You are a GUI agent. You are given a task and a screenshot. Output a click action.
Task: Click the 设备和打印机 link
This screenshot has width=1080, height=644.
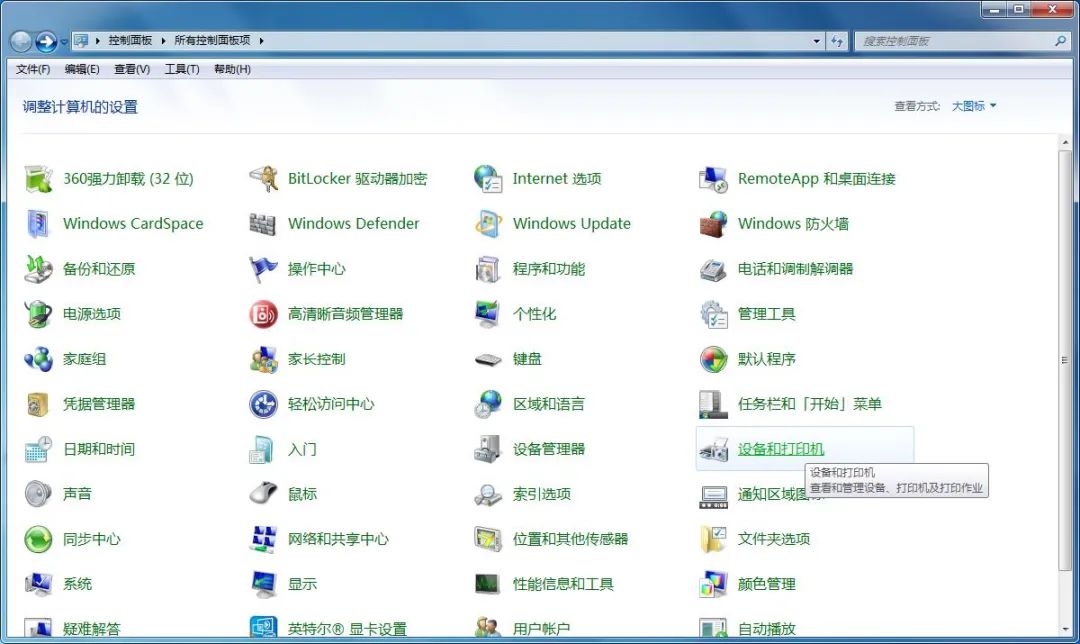pyautogui.click(x=781, y=449)
